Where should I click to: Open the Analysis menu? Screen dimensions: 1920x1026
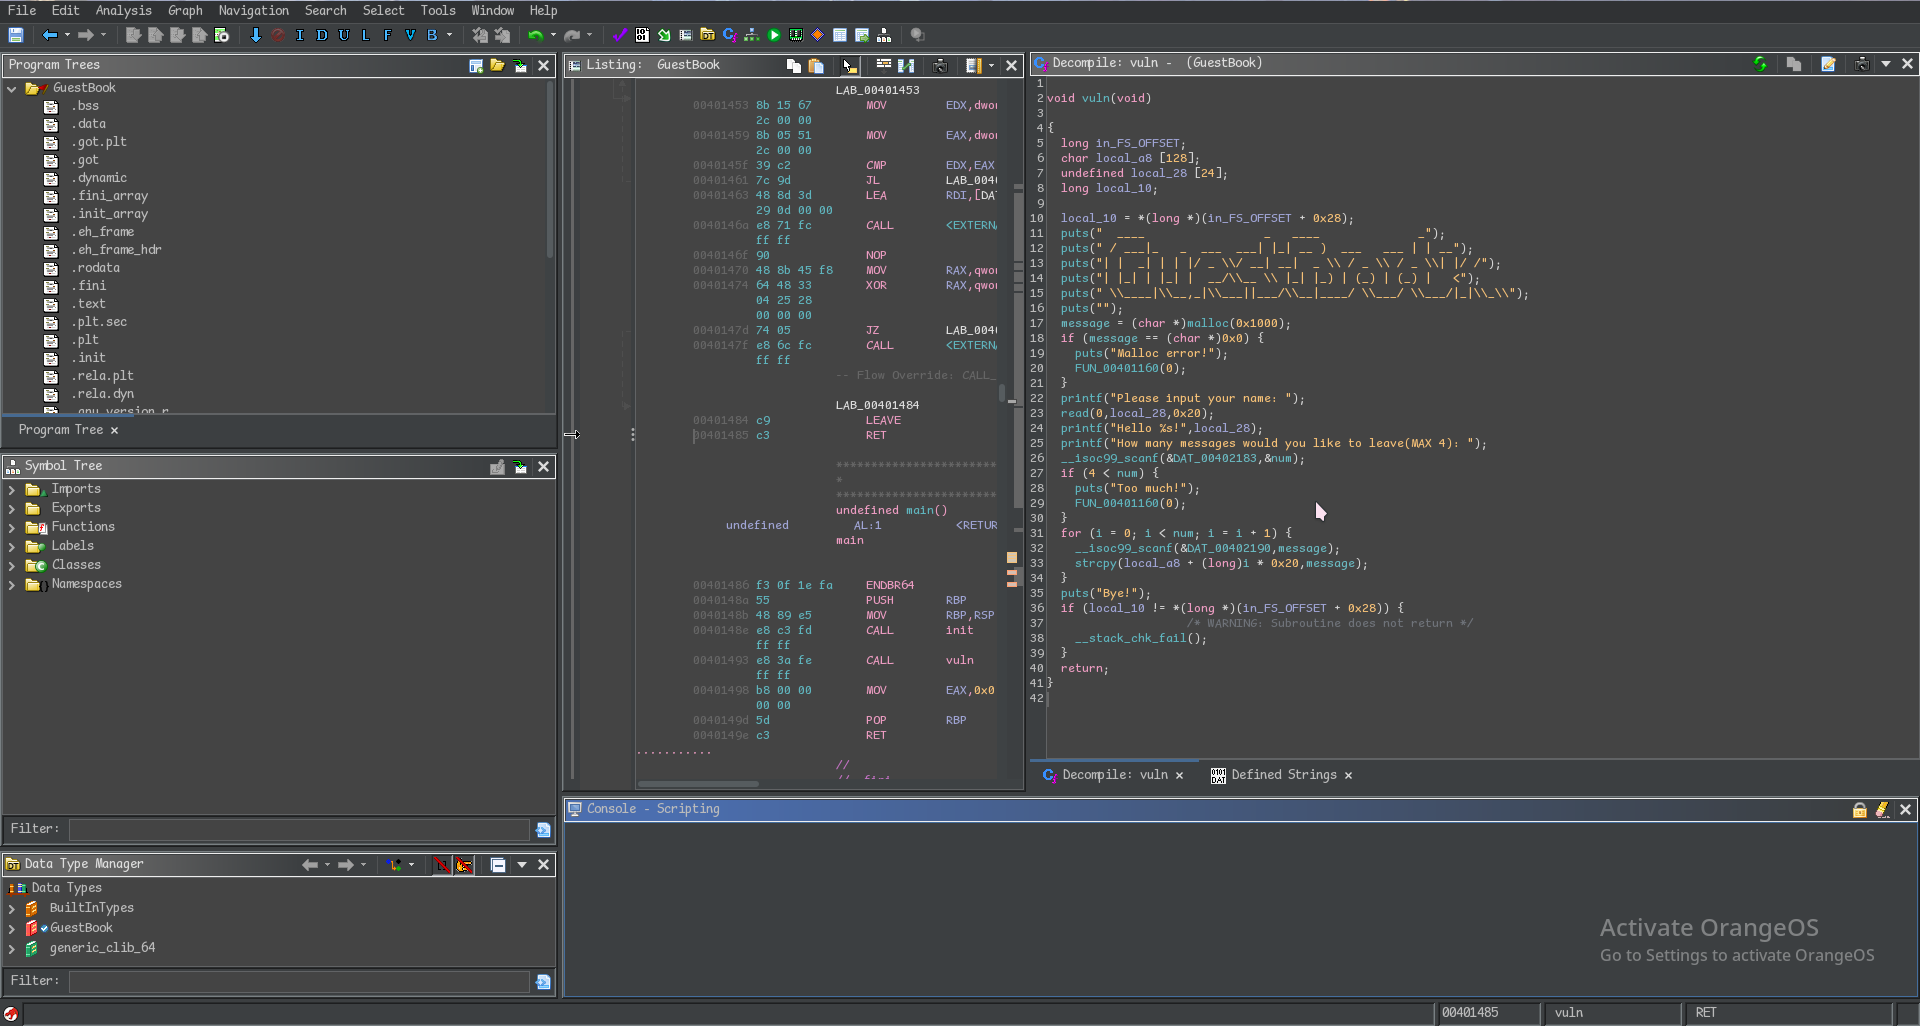123,10
